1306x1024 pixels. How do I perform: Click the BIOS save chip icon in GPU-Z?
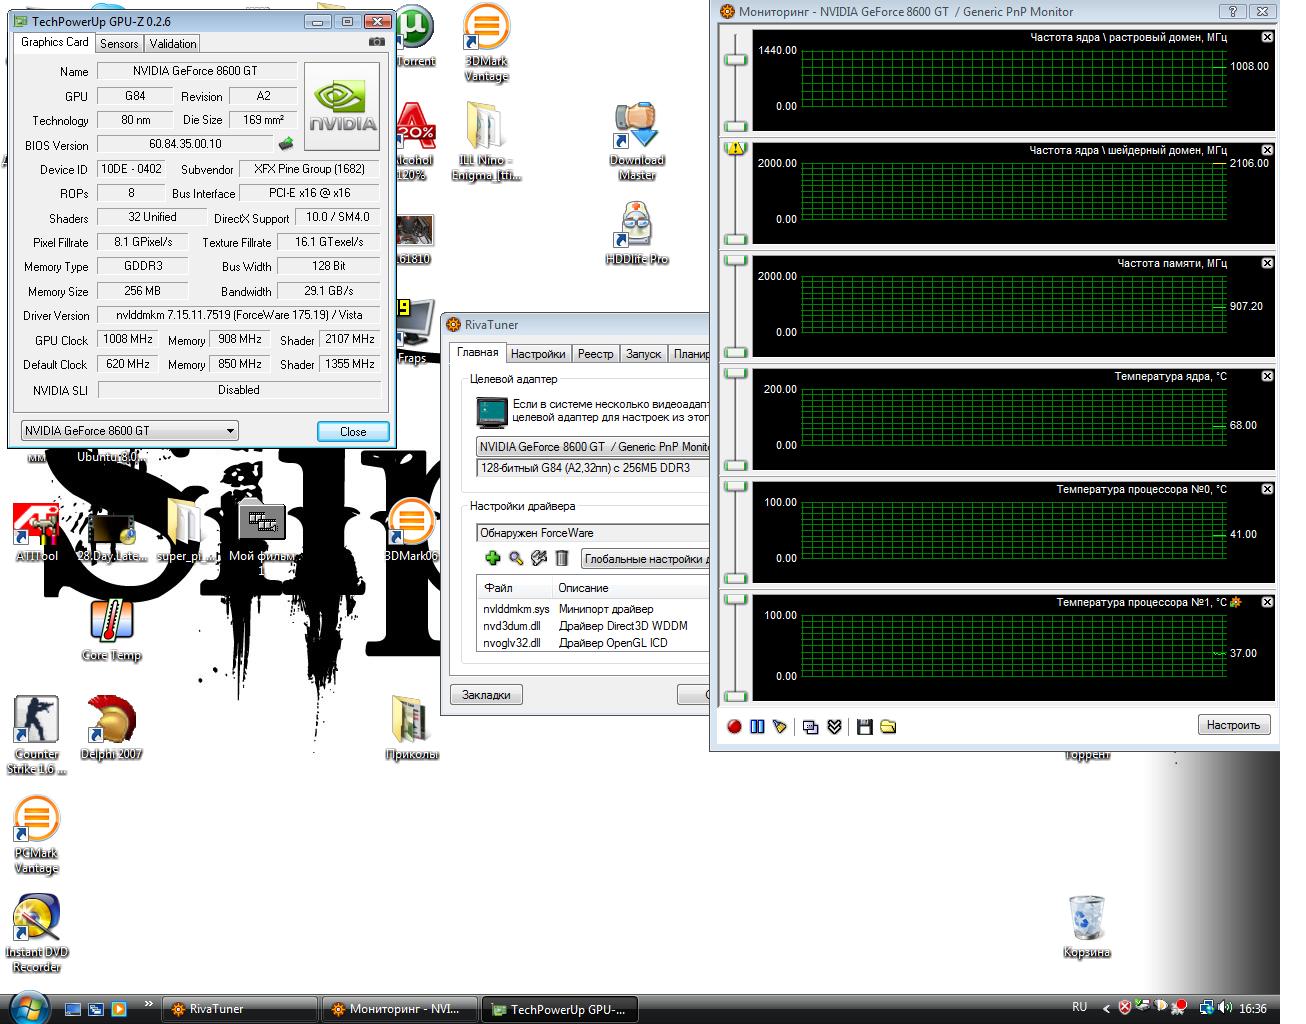(x=286, y=144)
